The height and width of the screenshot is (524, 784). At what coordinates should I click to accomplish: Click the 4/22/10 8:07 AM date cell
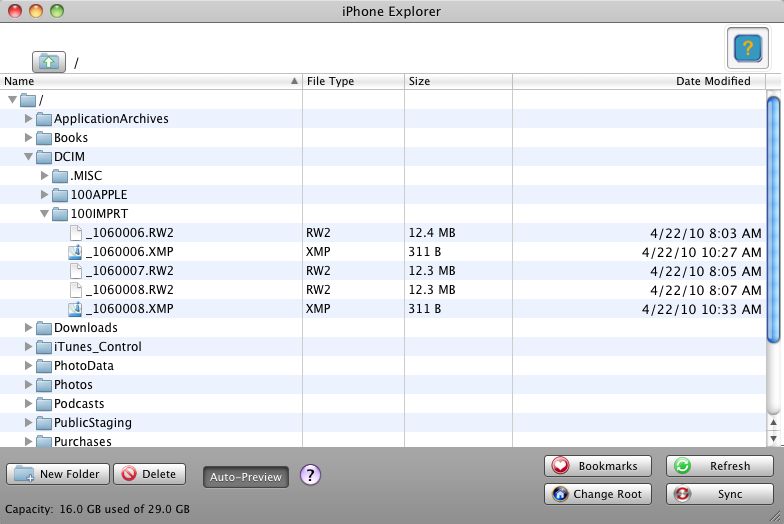click(x=706, y=290)
